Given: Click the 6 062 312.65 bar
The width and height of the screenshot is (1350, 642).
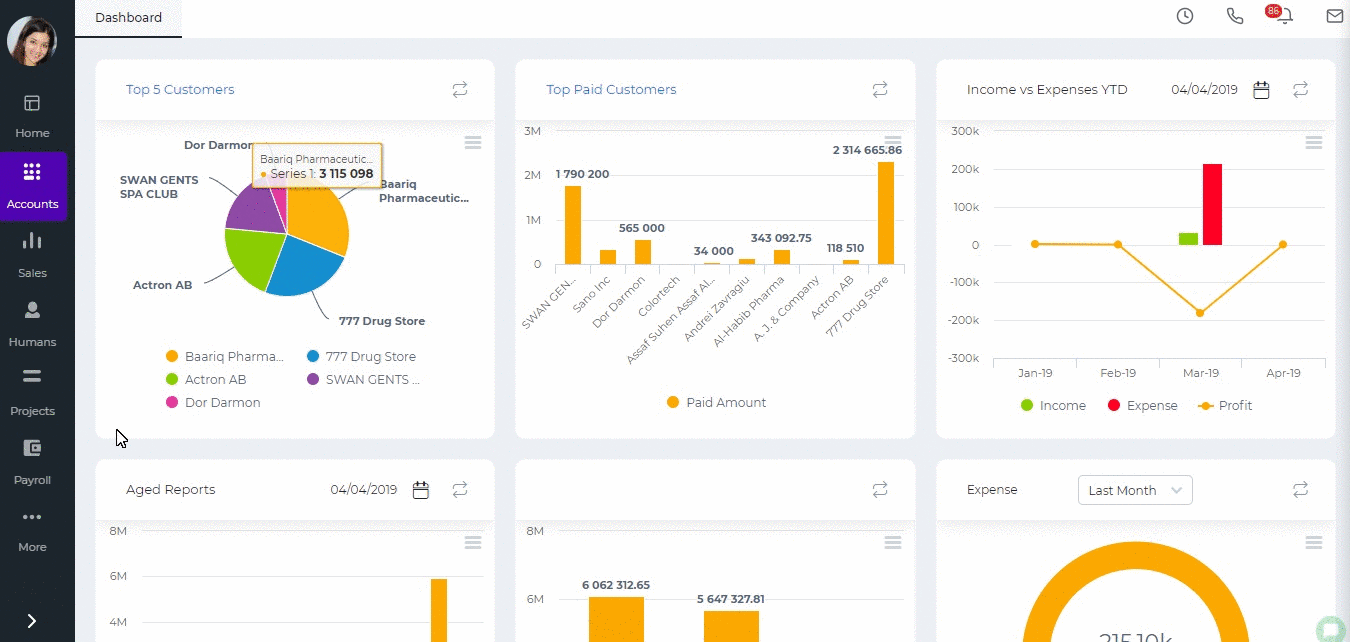Looking at the screenshot, I should click(616, 619).
